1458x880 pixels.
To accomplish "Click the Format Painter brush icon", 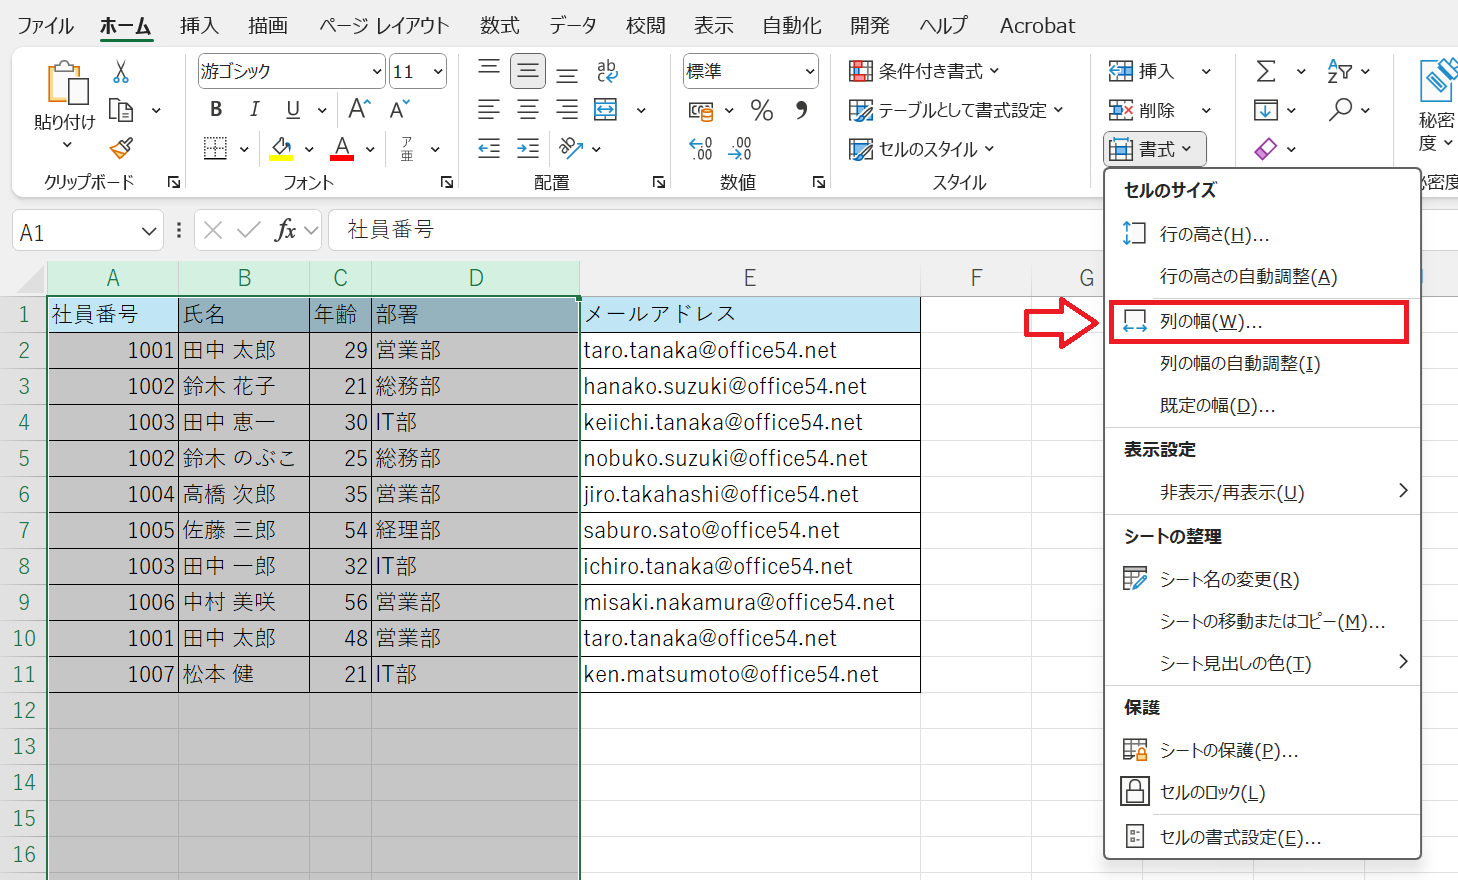I will 121,149.
